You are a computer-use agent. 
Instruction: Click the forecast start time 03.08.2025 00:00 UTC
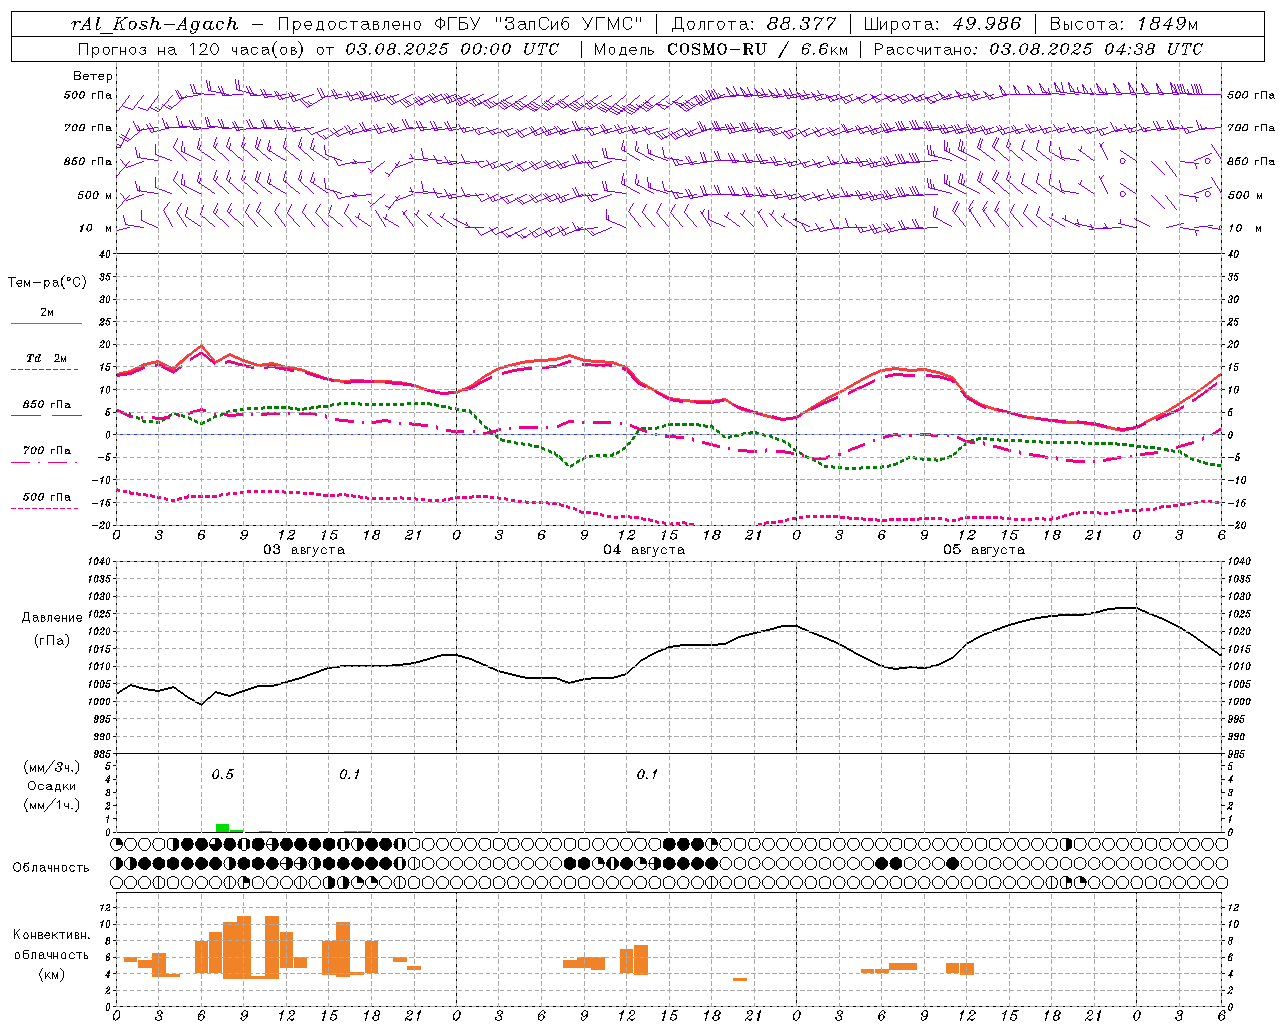point(452,49)
